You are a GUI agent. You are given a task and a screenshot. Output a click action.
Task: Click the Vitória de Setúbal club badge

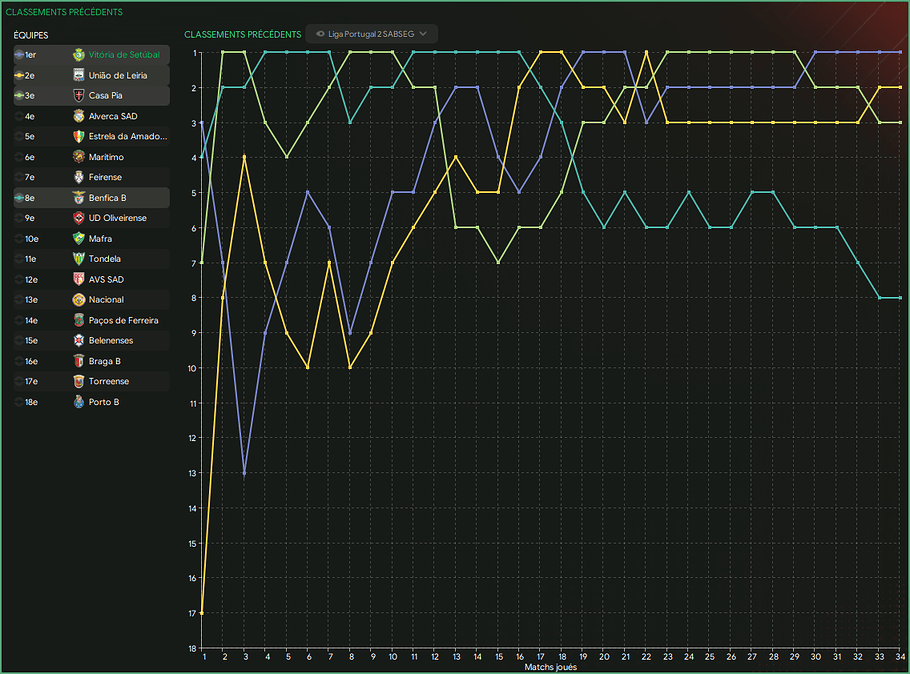point(79,55)
